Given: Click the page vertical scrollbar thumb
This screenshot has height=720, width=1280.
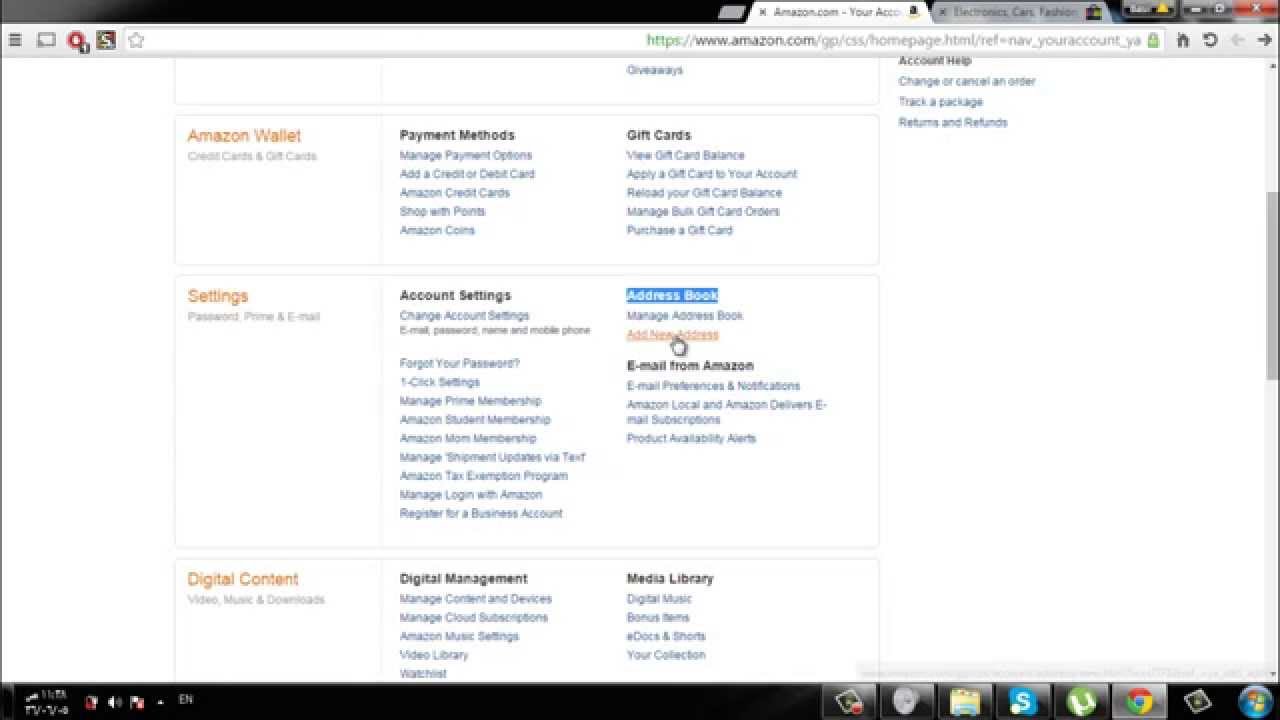Looking at the screenshot, I should click(x=1272, y=285).
